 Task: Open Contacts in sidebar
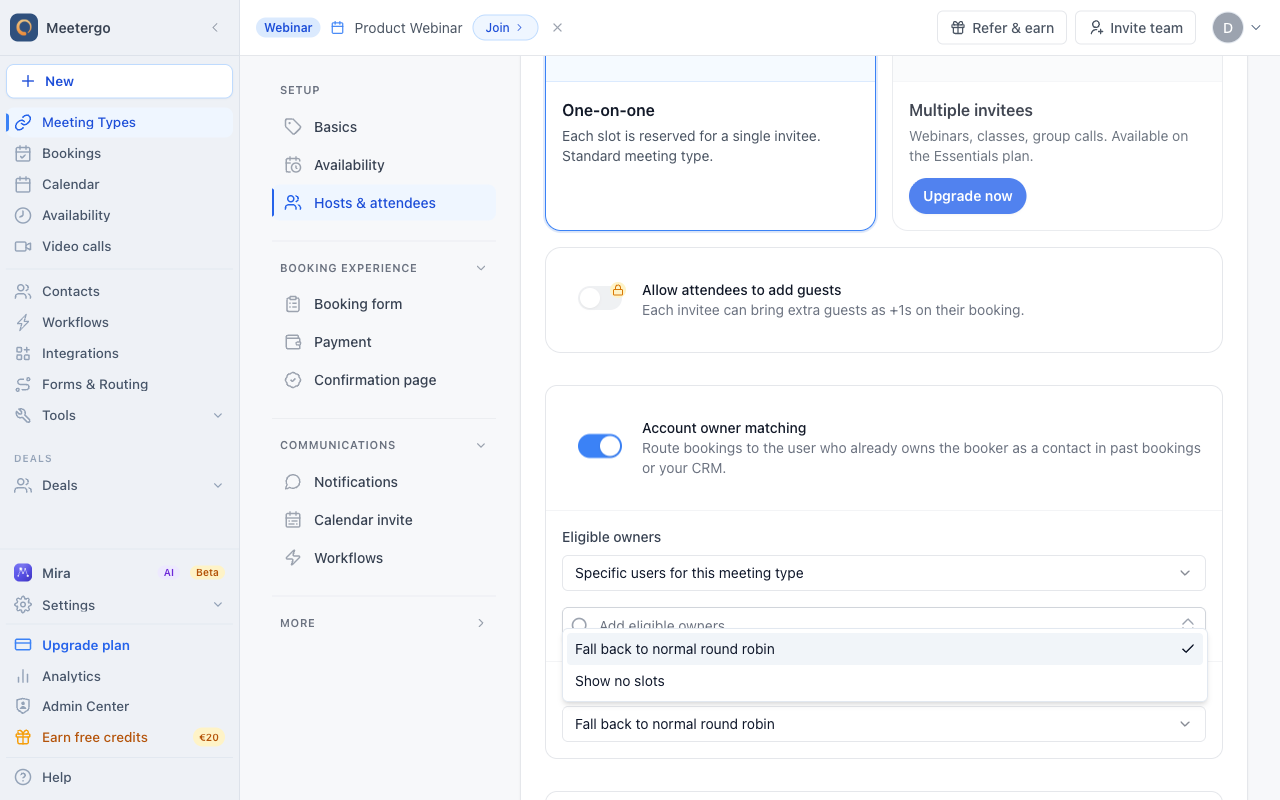(x=120, y=291)
